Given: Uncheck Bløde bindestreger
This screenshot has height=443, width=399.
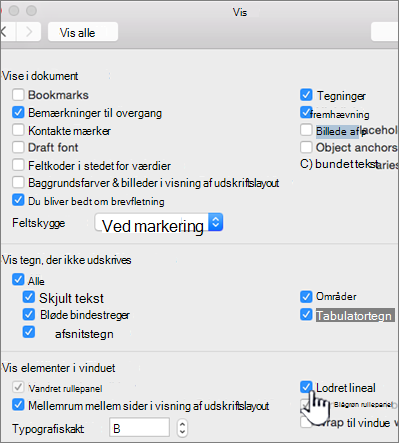Looking at the screenshot, I should (29, 314).
